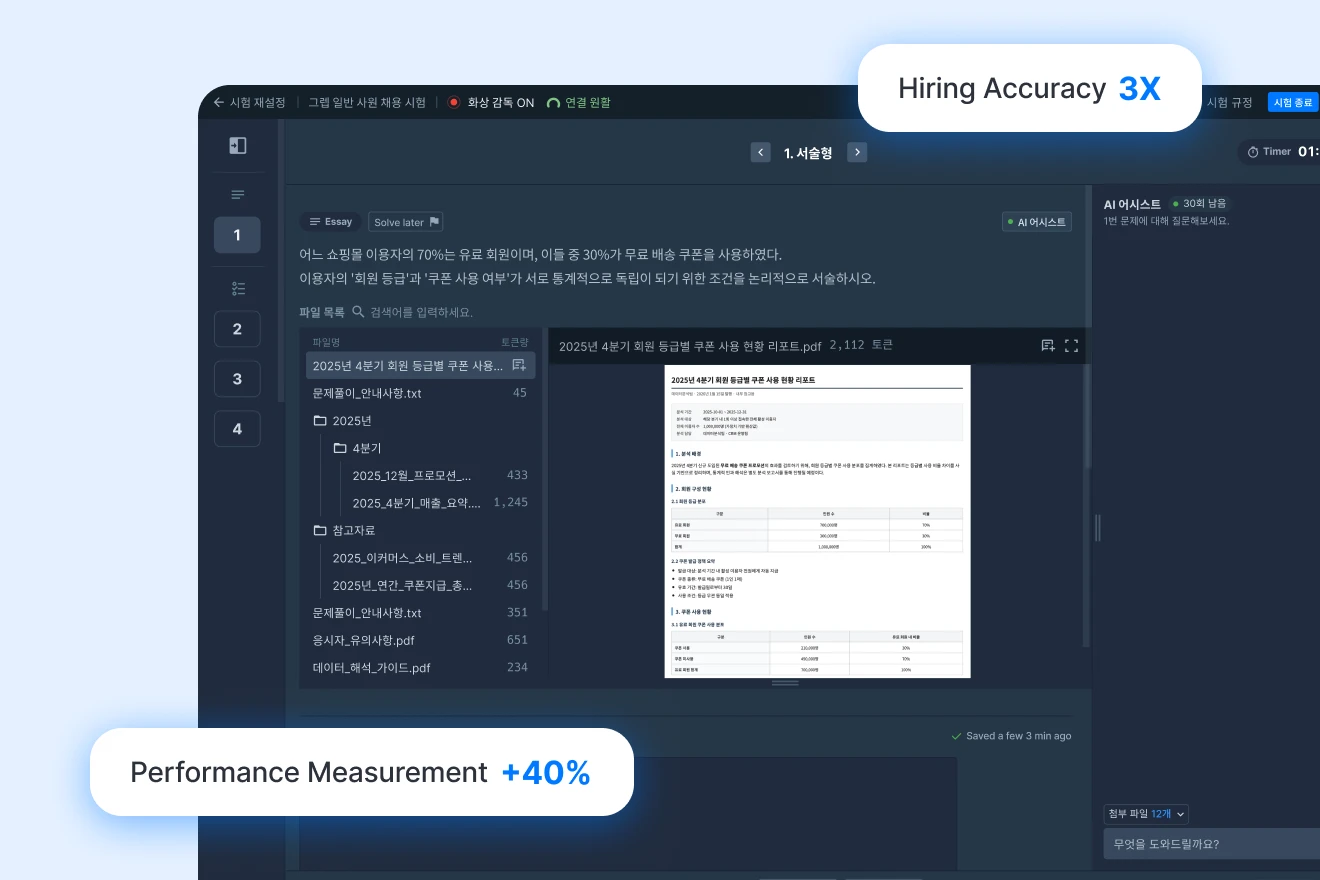This screenshot has width=1320, height=880.
Task: Click the red recording indicator for 화상 감독
Action: coord(454,102)
